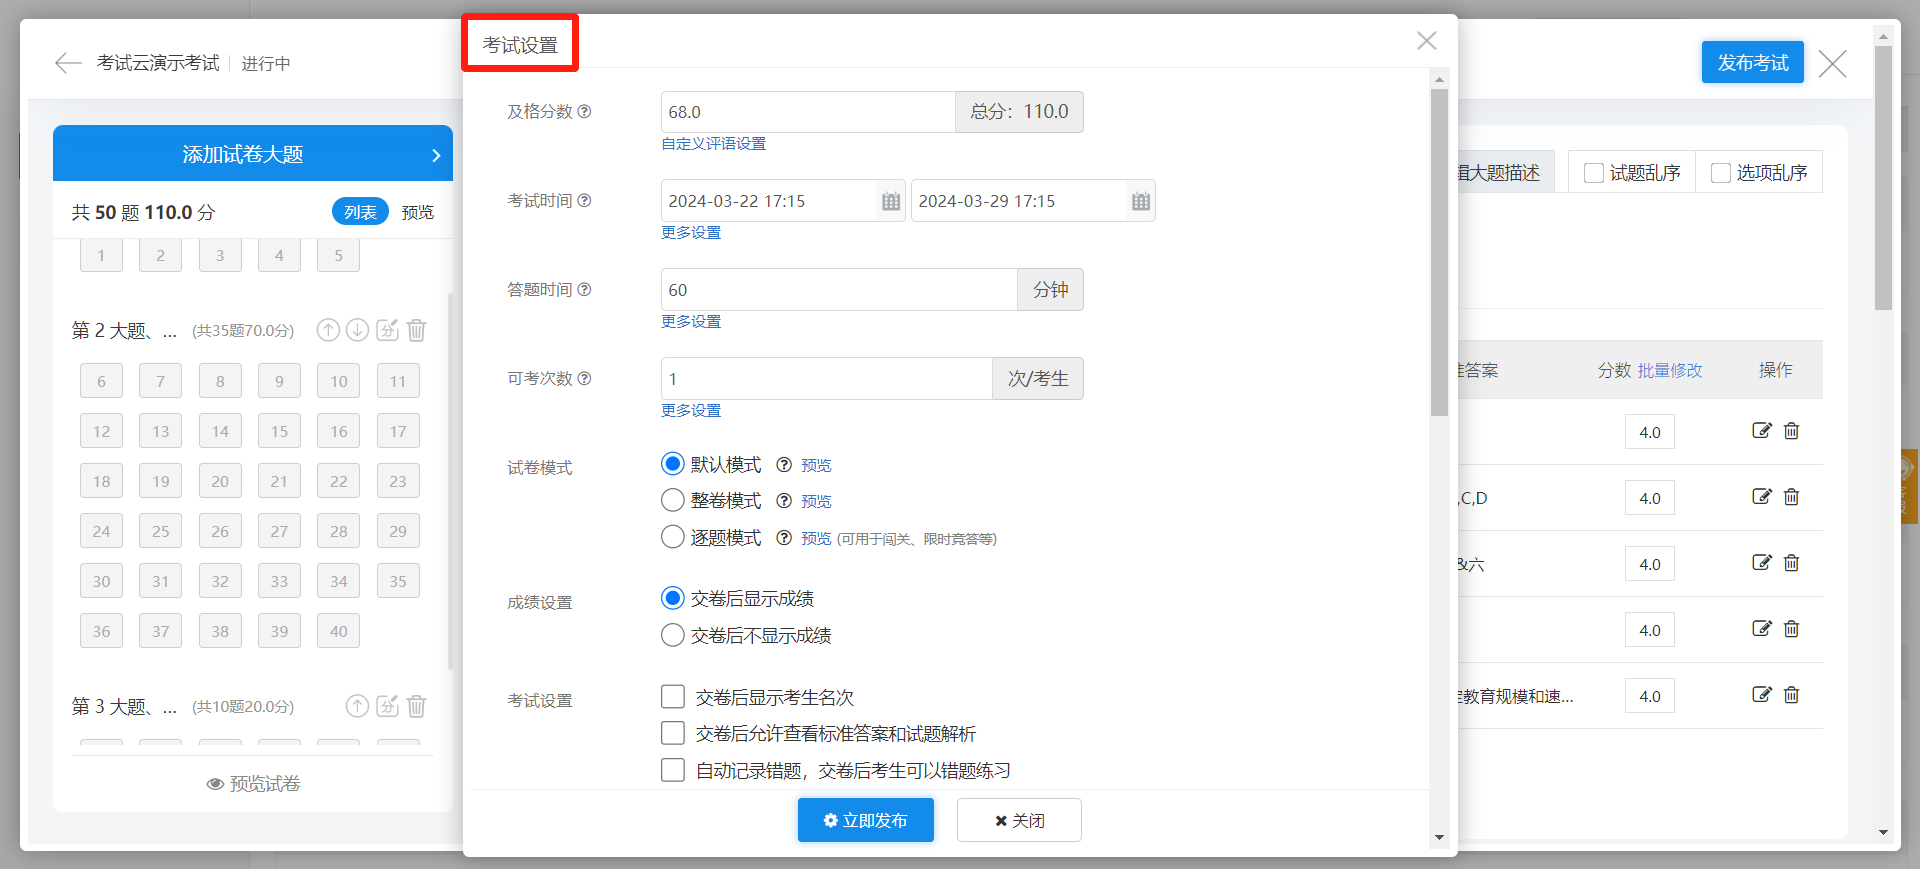Edit section 2 using pencil icon
The height and width of the screenshot is (869, 1920).
tap(387, 330)
